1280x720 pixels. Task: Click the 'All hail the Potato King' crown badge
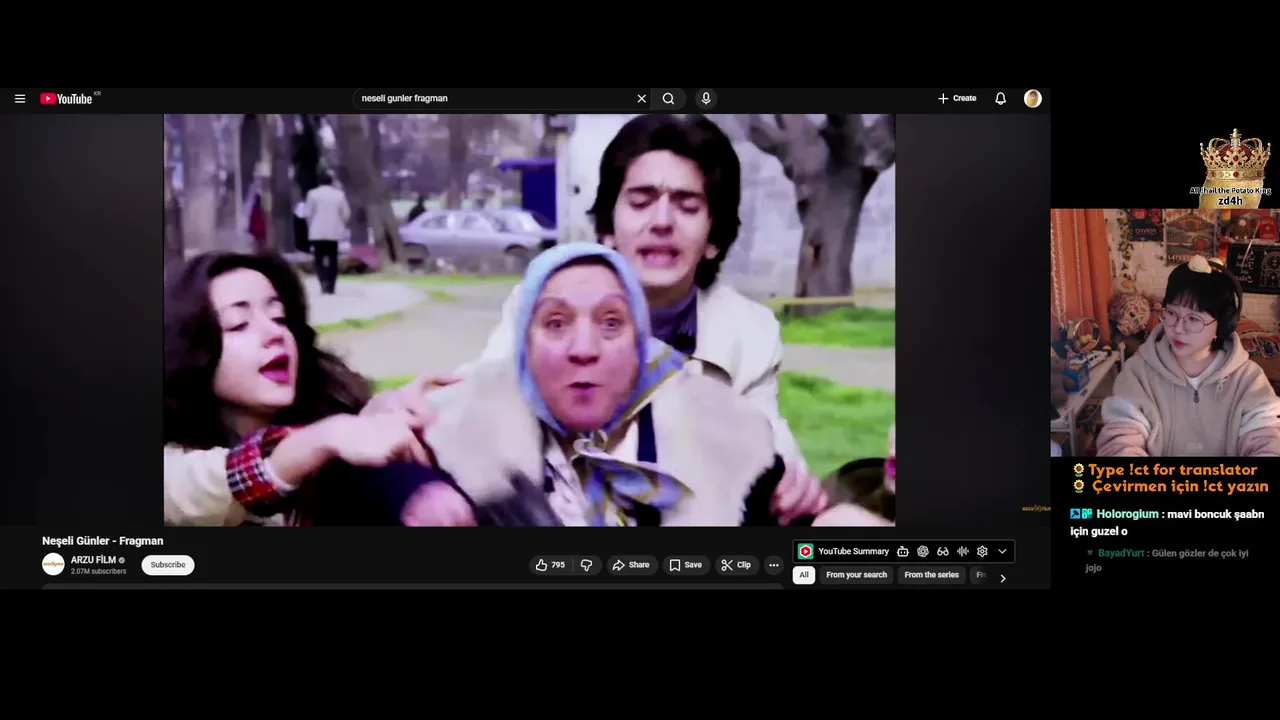click(x=1234, y=168)
